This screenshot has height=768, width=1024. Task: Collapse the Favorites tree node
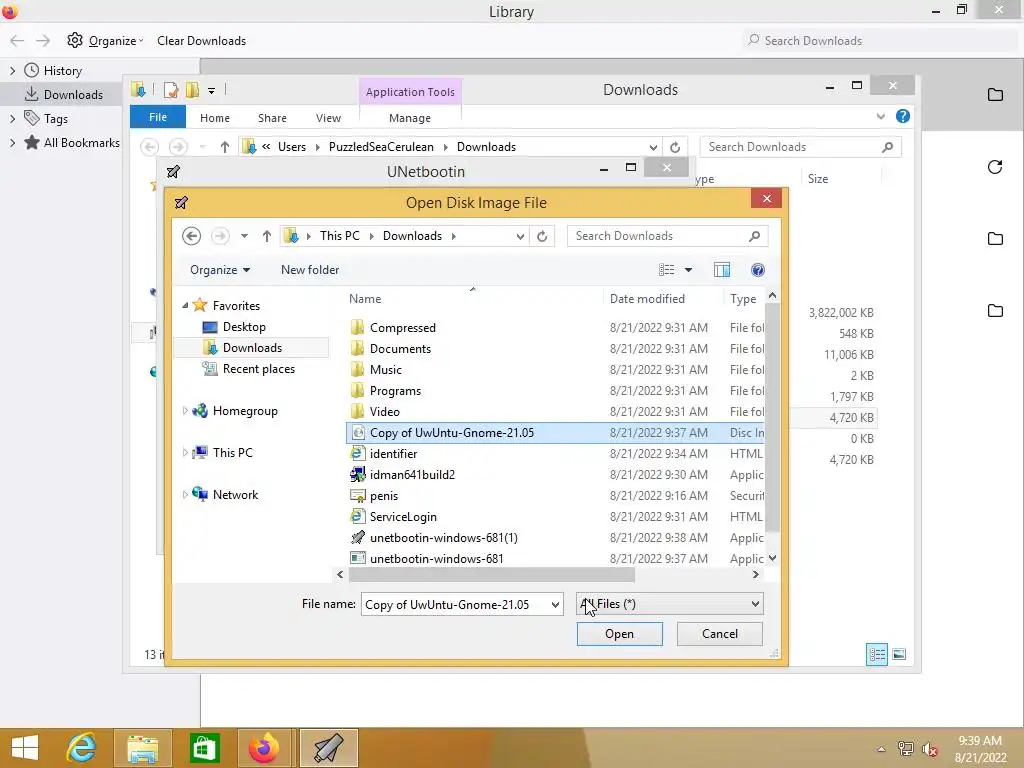pos(185,306)
